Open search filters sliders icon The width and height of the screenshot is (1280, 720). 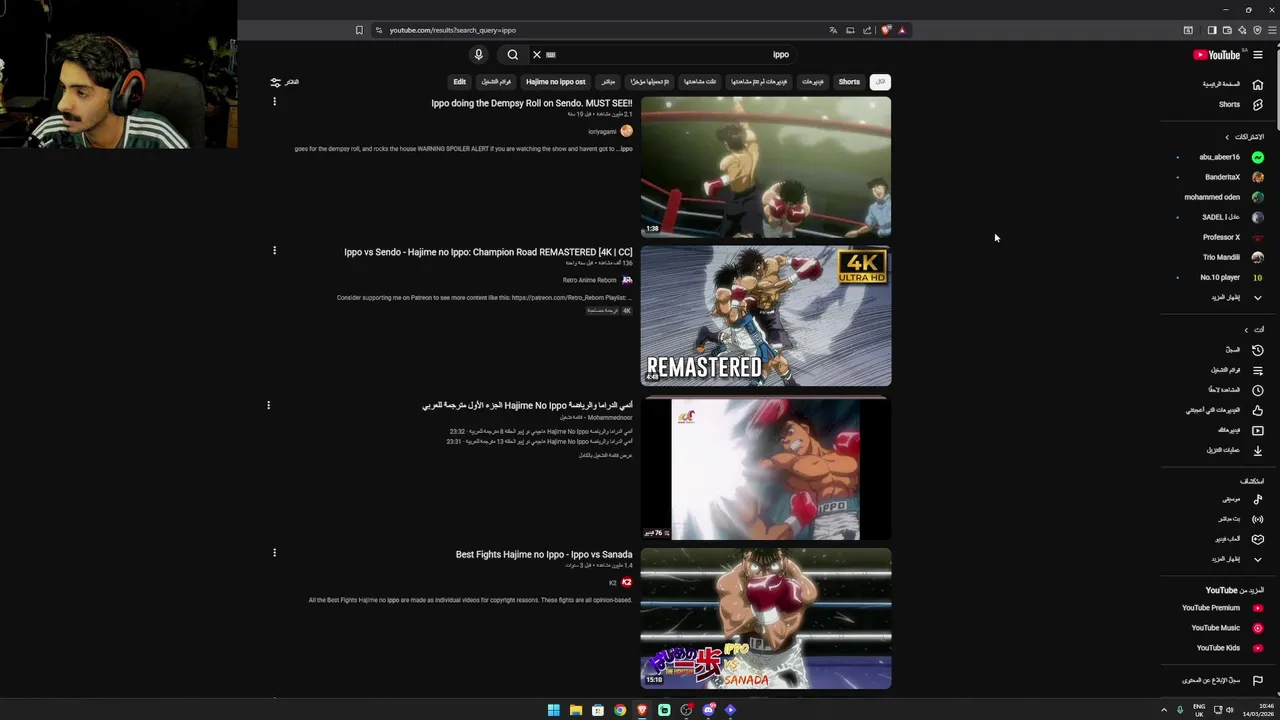(276, 82)
